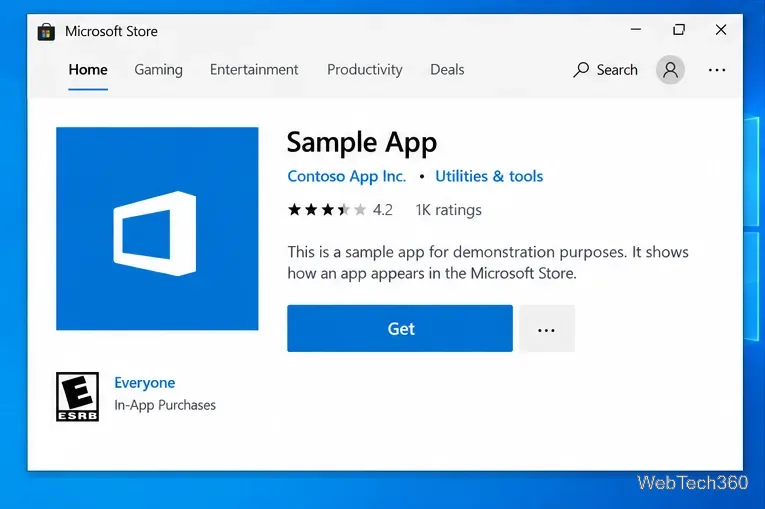The width and height of the screenshot is (765, 509).
Task: Open the Gaming tab
Action: pyautogui.click(x=159, y=70)
